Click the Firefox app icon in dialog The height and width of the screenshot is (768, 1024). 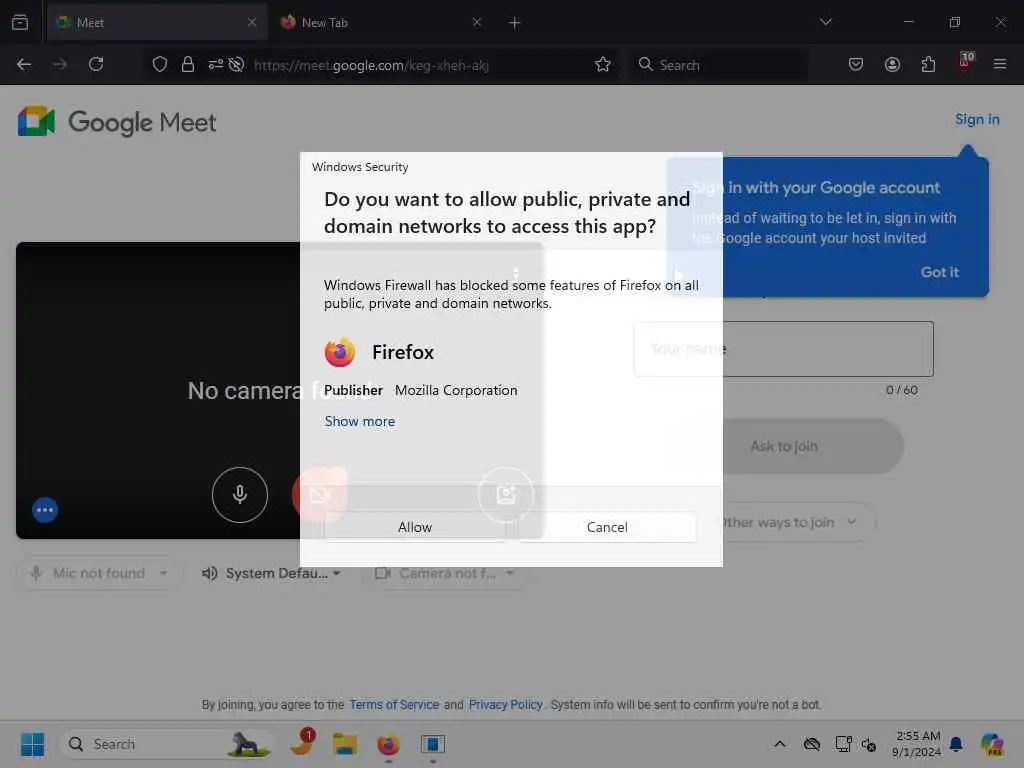point(340,353)
